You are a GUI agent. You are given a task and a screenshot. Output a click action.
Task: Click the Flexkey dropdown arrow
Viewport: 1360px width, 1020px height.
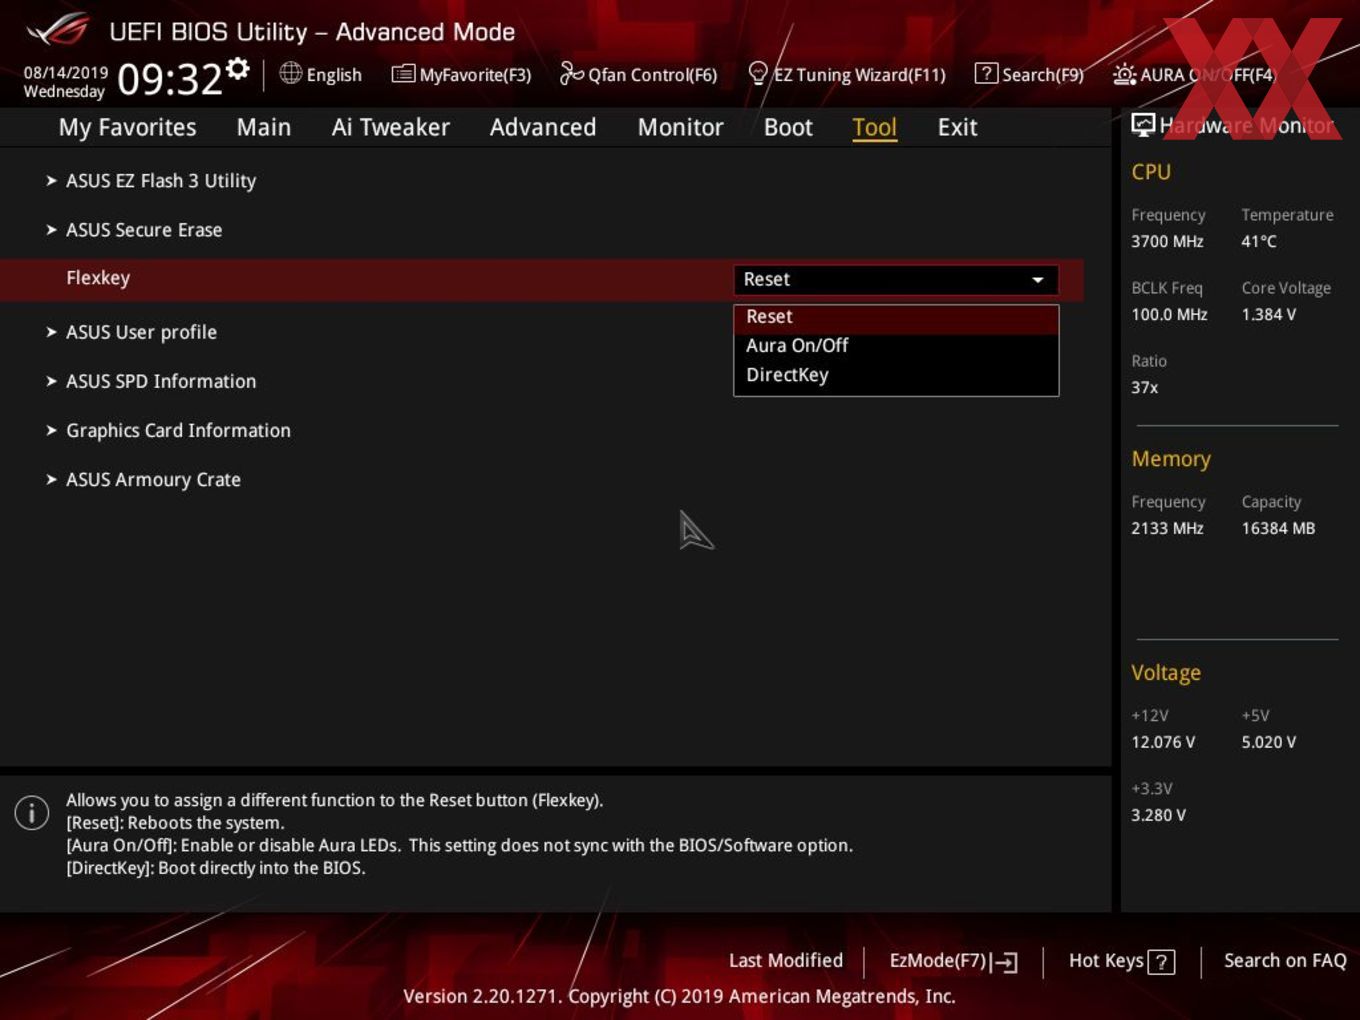tap(1038, 280)
